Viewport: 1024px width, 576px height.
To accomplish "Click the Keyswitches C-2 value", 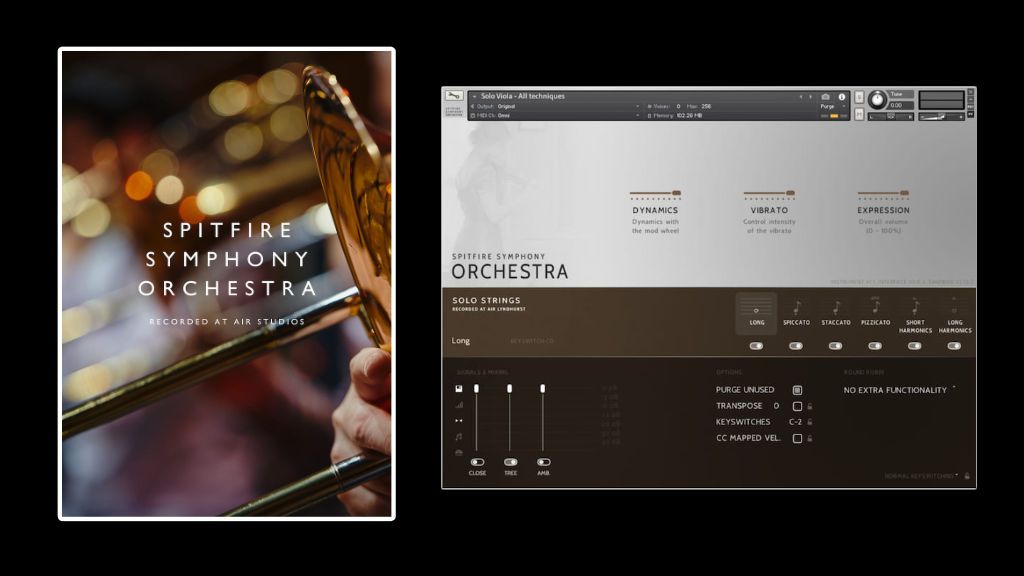I will pyautogui.click(x=795, y=422).
